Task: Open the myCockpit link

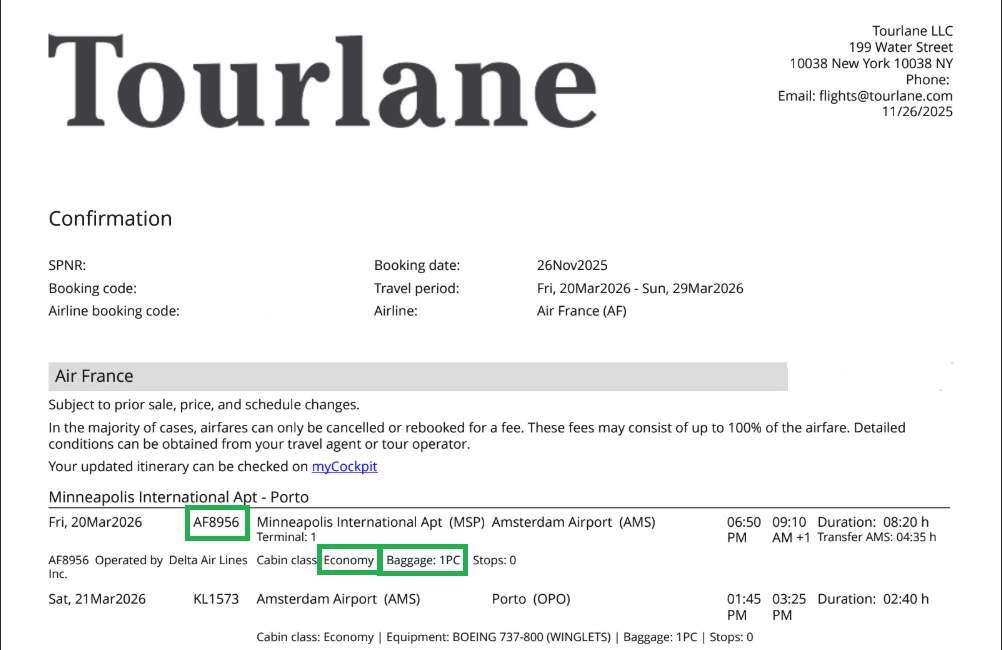Action: [x=345, y=466]
